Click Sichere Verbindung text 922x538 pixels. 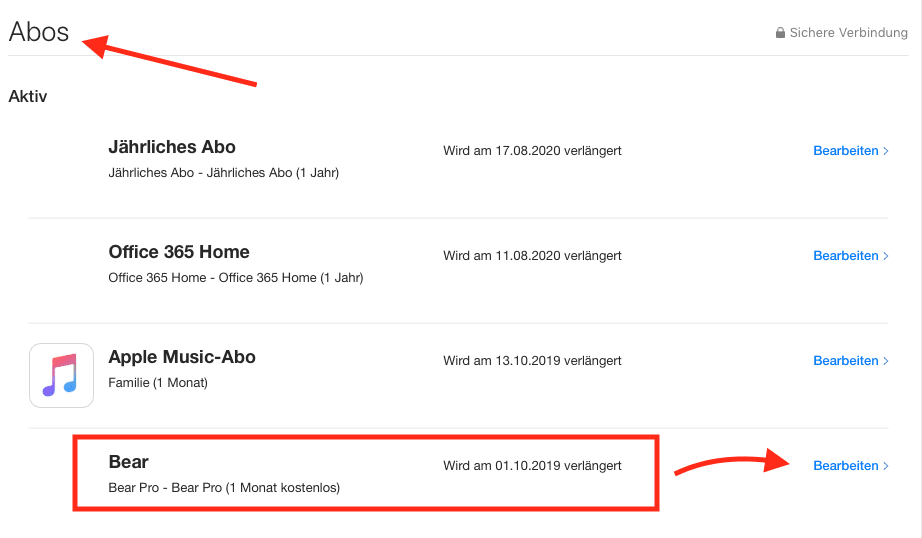pos(848,32)
